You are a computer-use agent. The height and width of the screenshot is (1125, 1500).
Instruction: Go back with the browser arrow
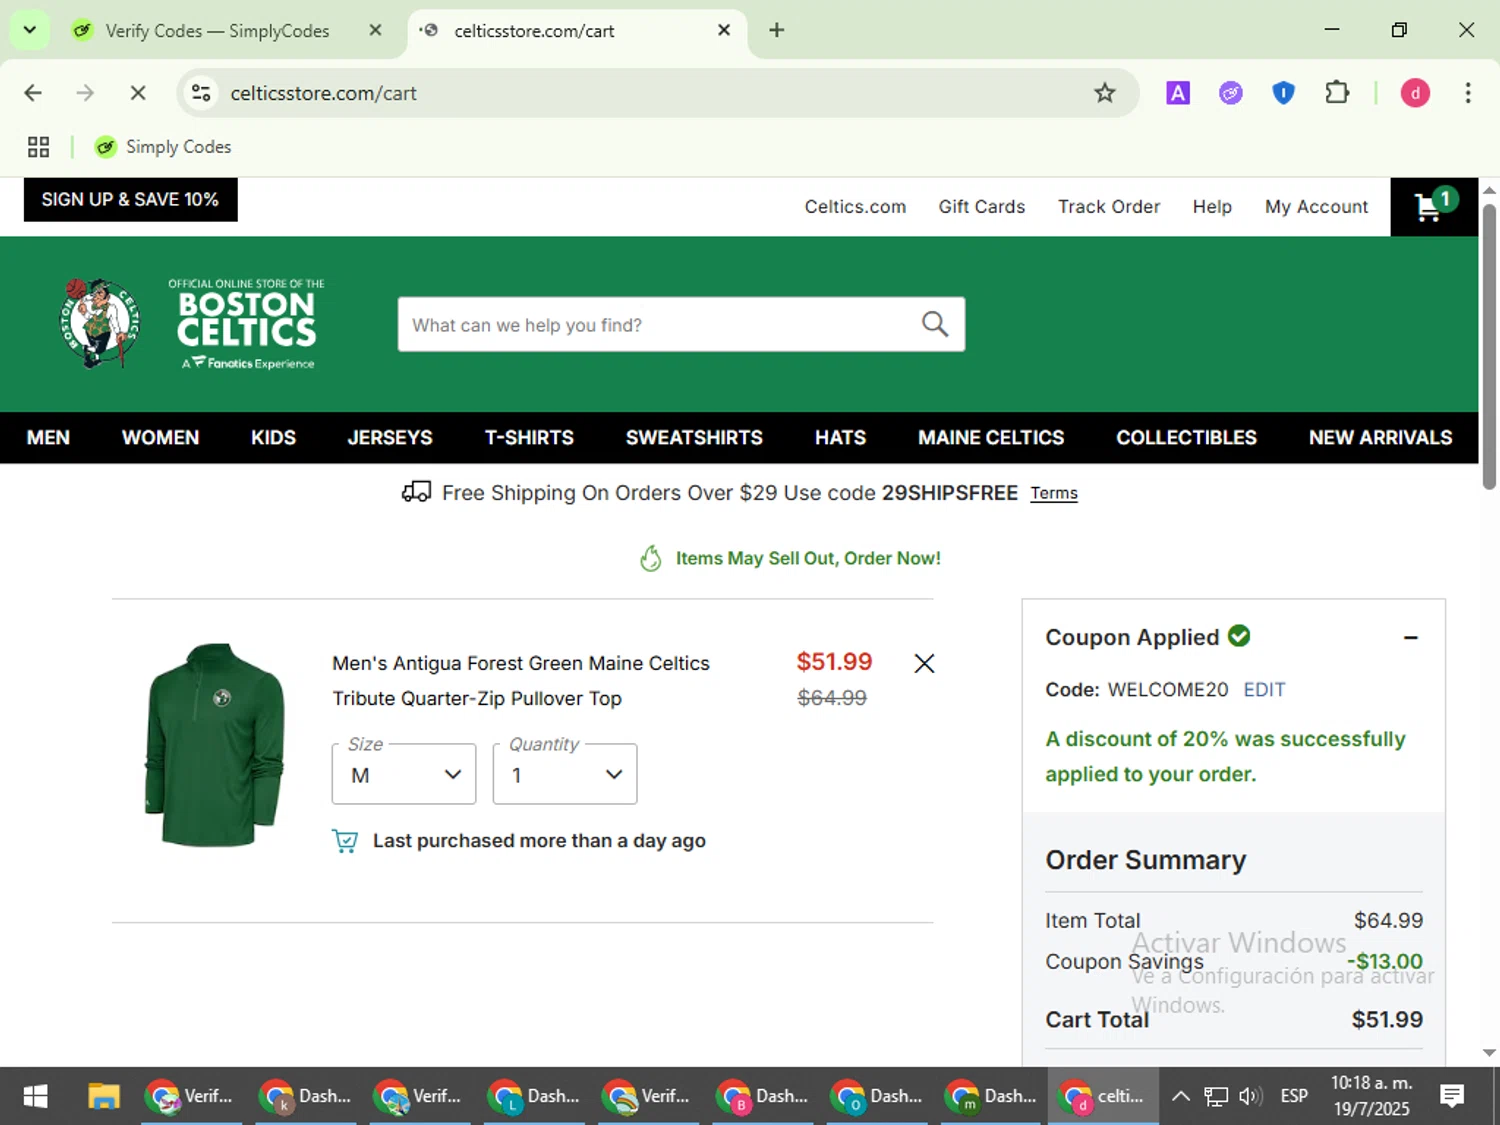click(x=33, y=93)
